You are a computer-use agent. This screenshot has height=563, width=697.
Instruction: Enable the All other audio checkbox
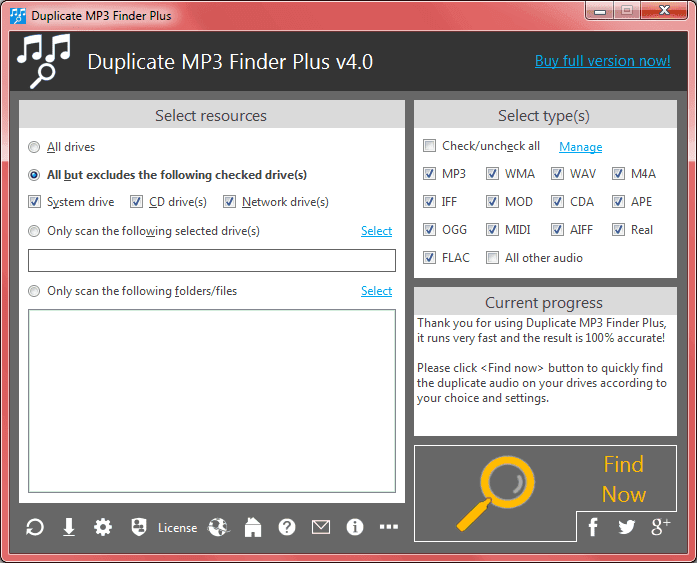pos(492,258)
